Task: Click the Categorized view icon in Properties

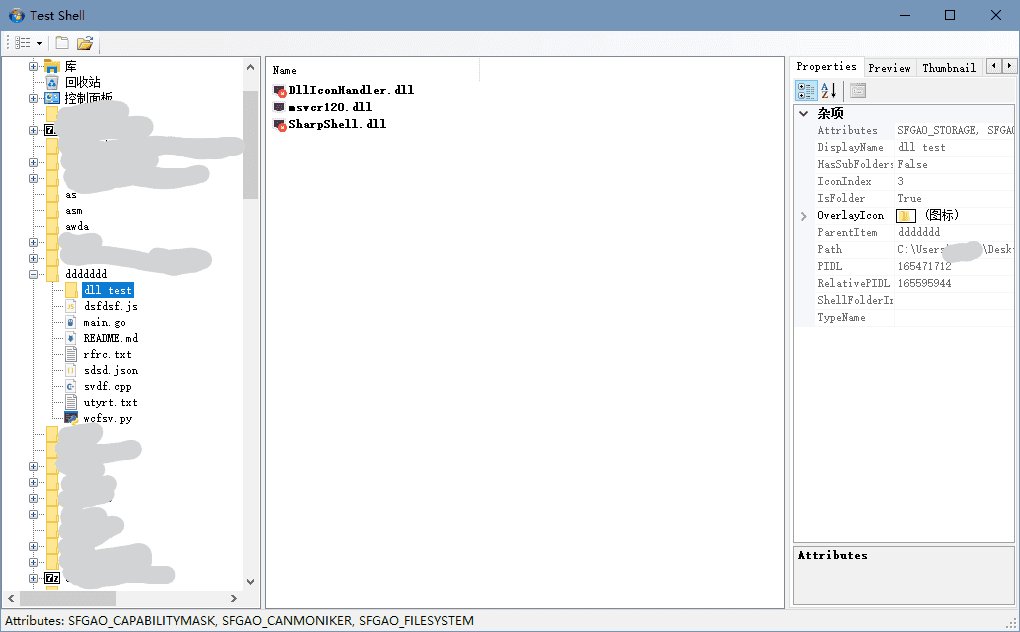Action: click(806, 91)
